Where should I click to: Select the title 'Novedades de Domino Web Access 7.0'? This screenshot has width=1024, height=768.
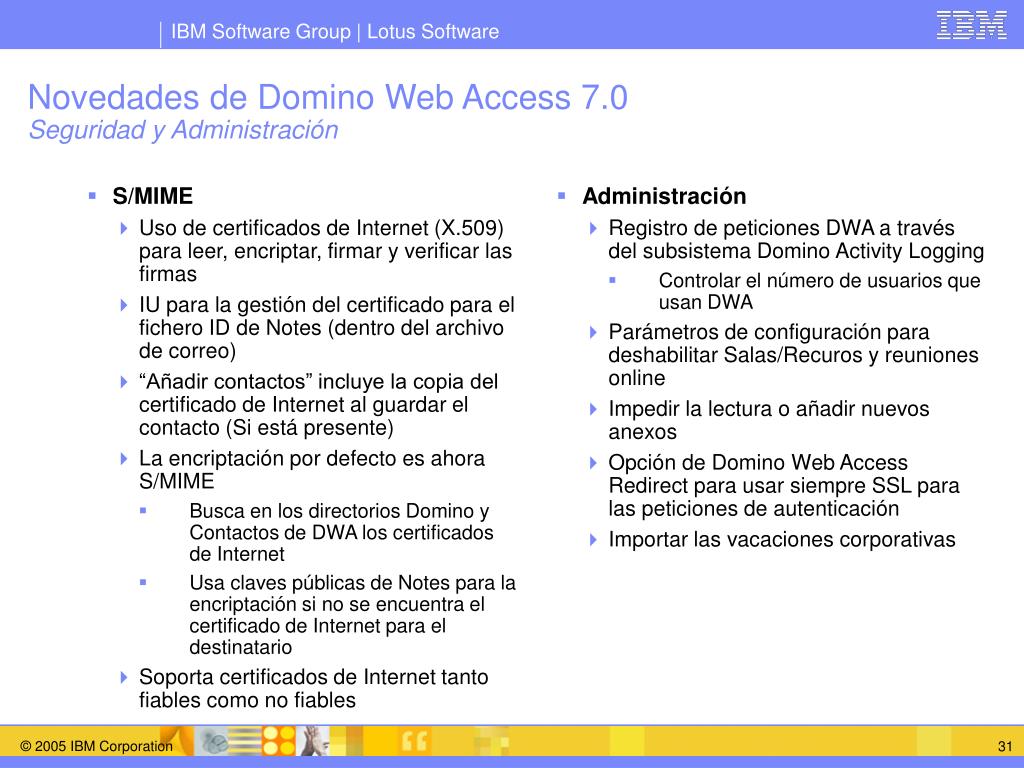328,97
